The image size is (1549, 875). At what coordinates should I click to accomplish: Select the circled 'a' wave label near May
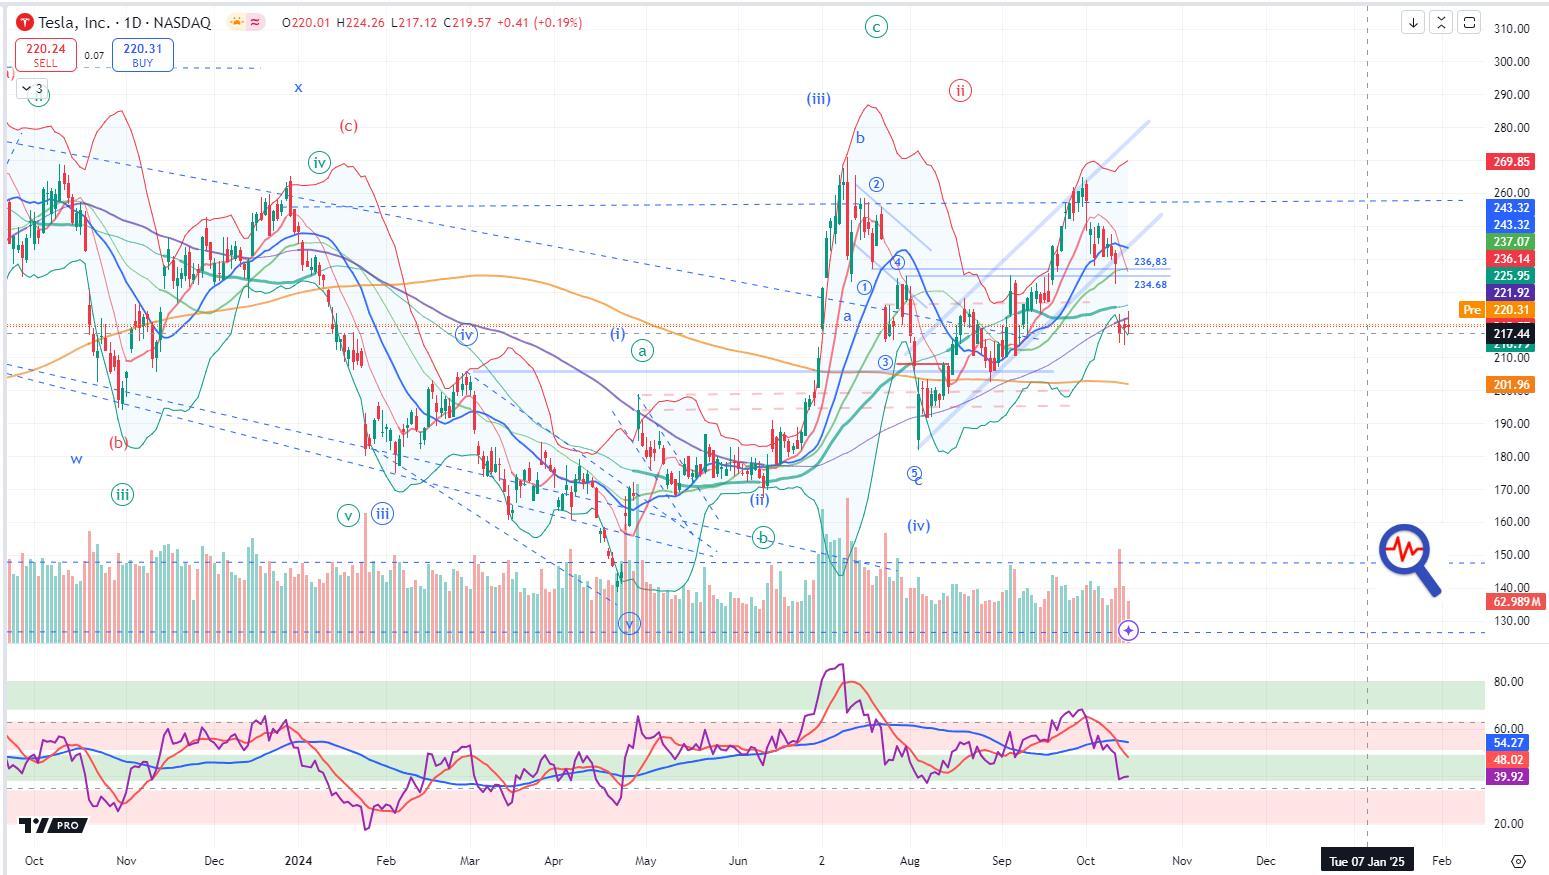pyautogui.click(x=642, y=351)
